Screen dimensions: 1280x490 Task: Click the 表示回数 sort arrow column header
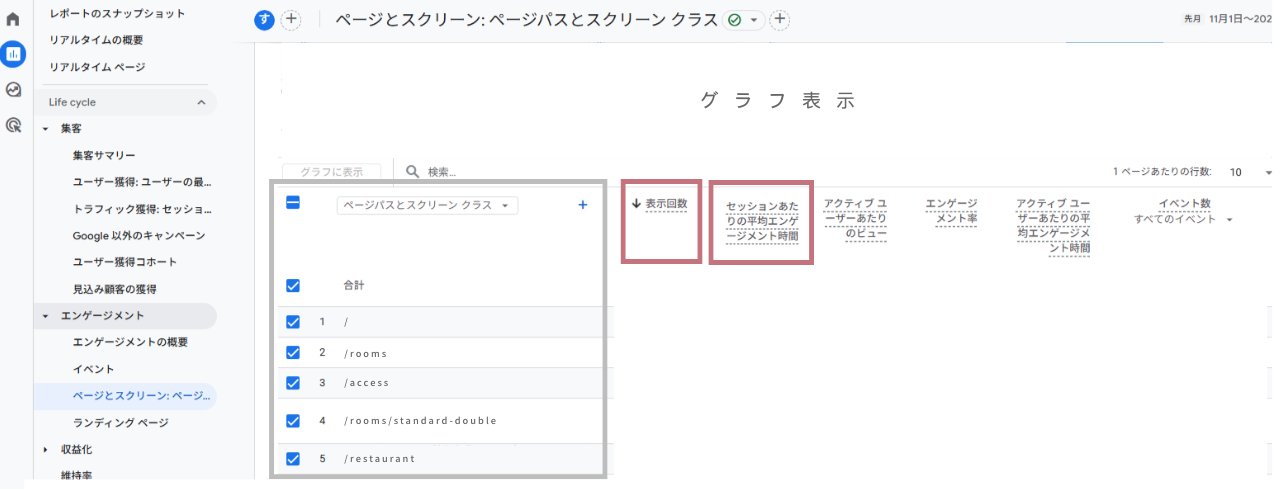pyautogui.click(x=660, y=204)
